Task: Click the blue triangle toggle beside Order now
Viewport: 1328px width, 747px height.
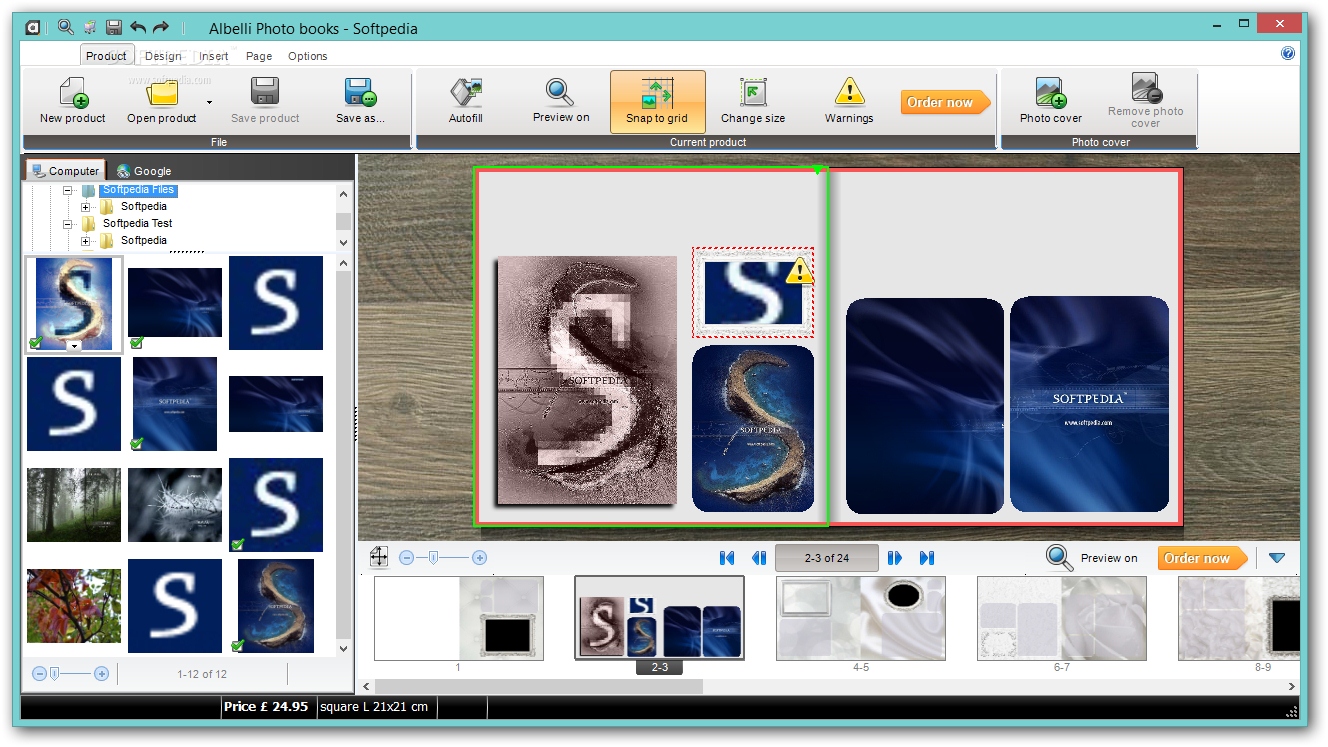Action: point(1277,558)
